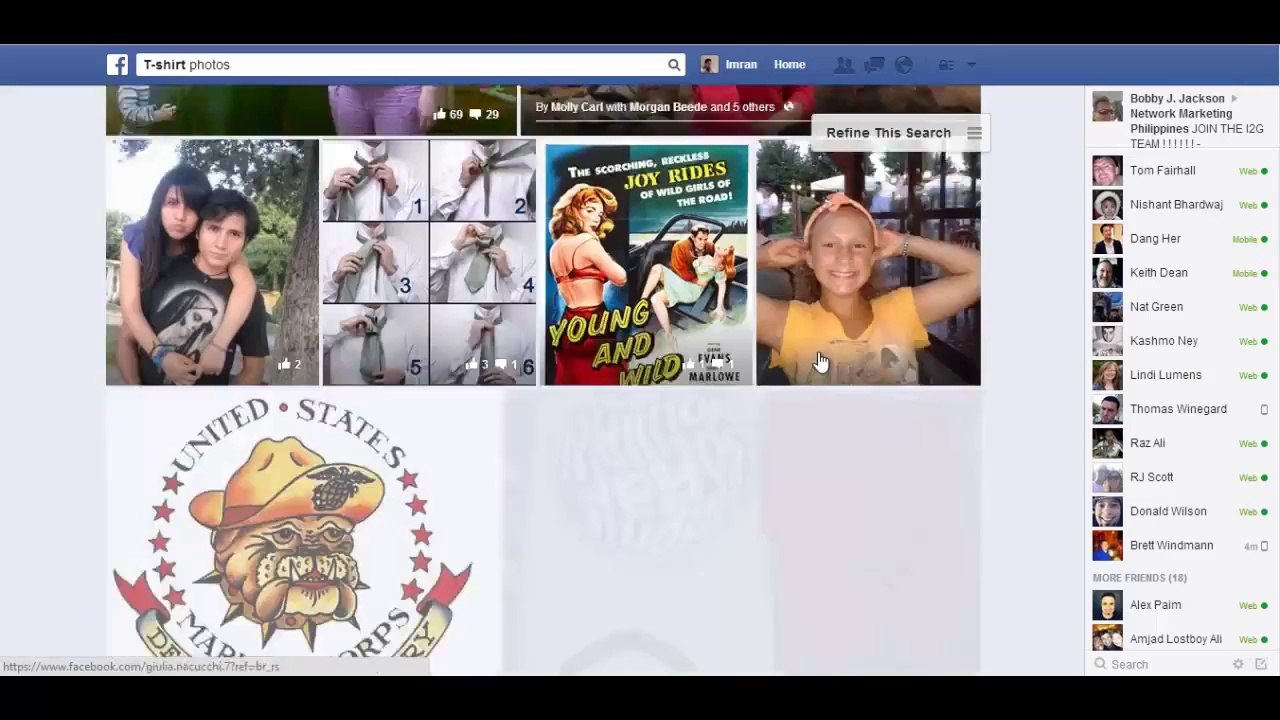Click Bobby J. Jackson's ticker avatar
This screenshot has height=720, width=1280.
coord(1107,107)
